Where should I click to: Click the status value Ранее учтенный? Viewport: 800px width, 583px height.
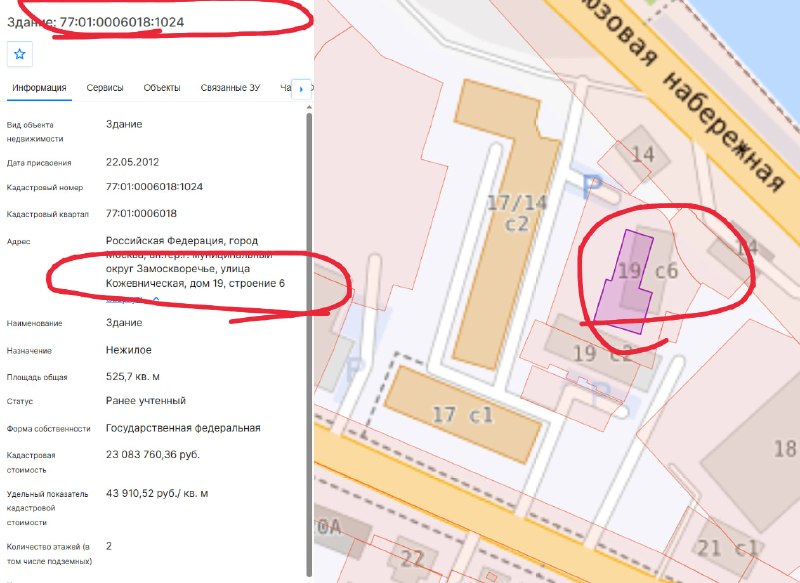[146, 401]
